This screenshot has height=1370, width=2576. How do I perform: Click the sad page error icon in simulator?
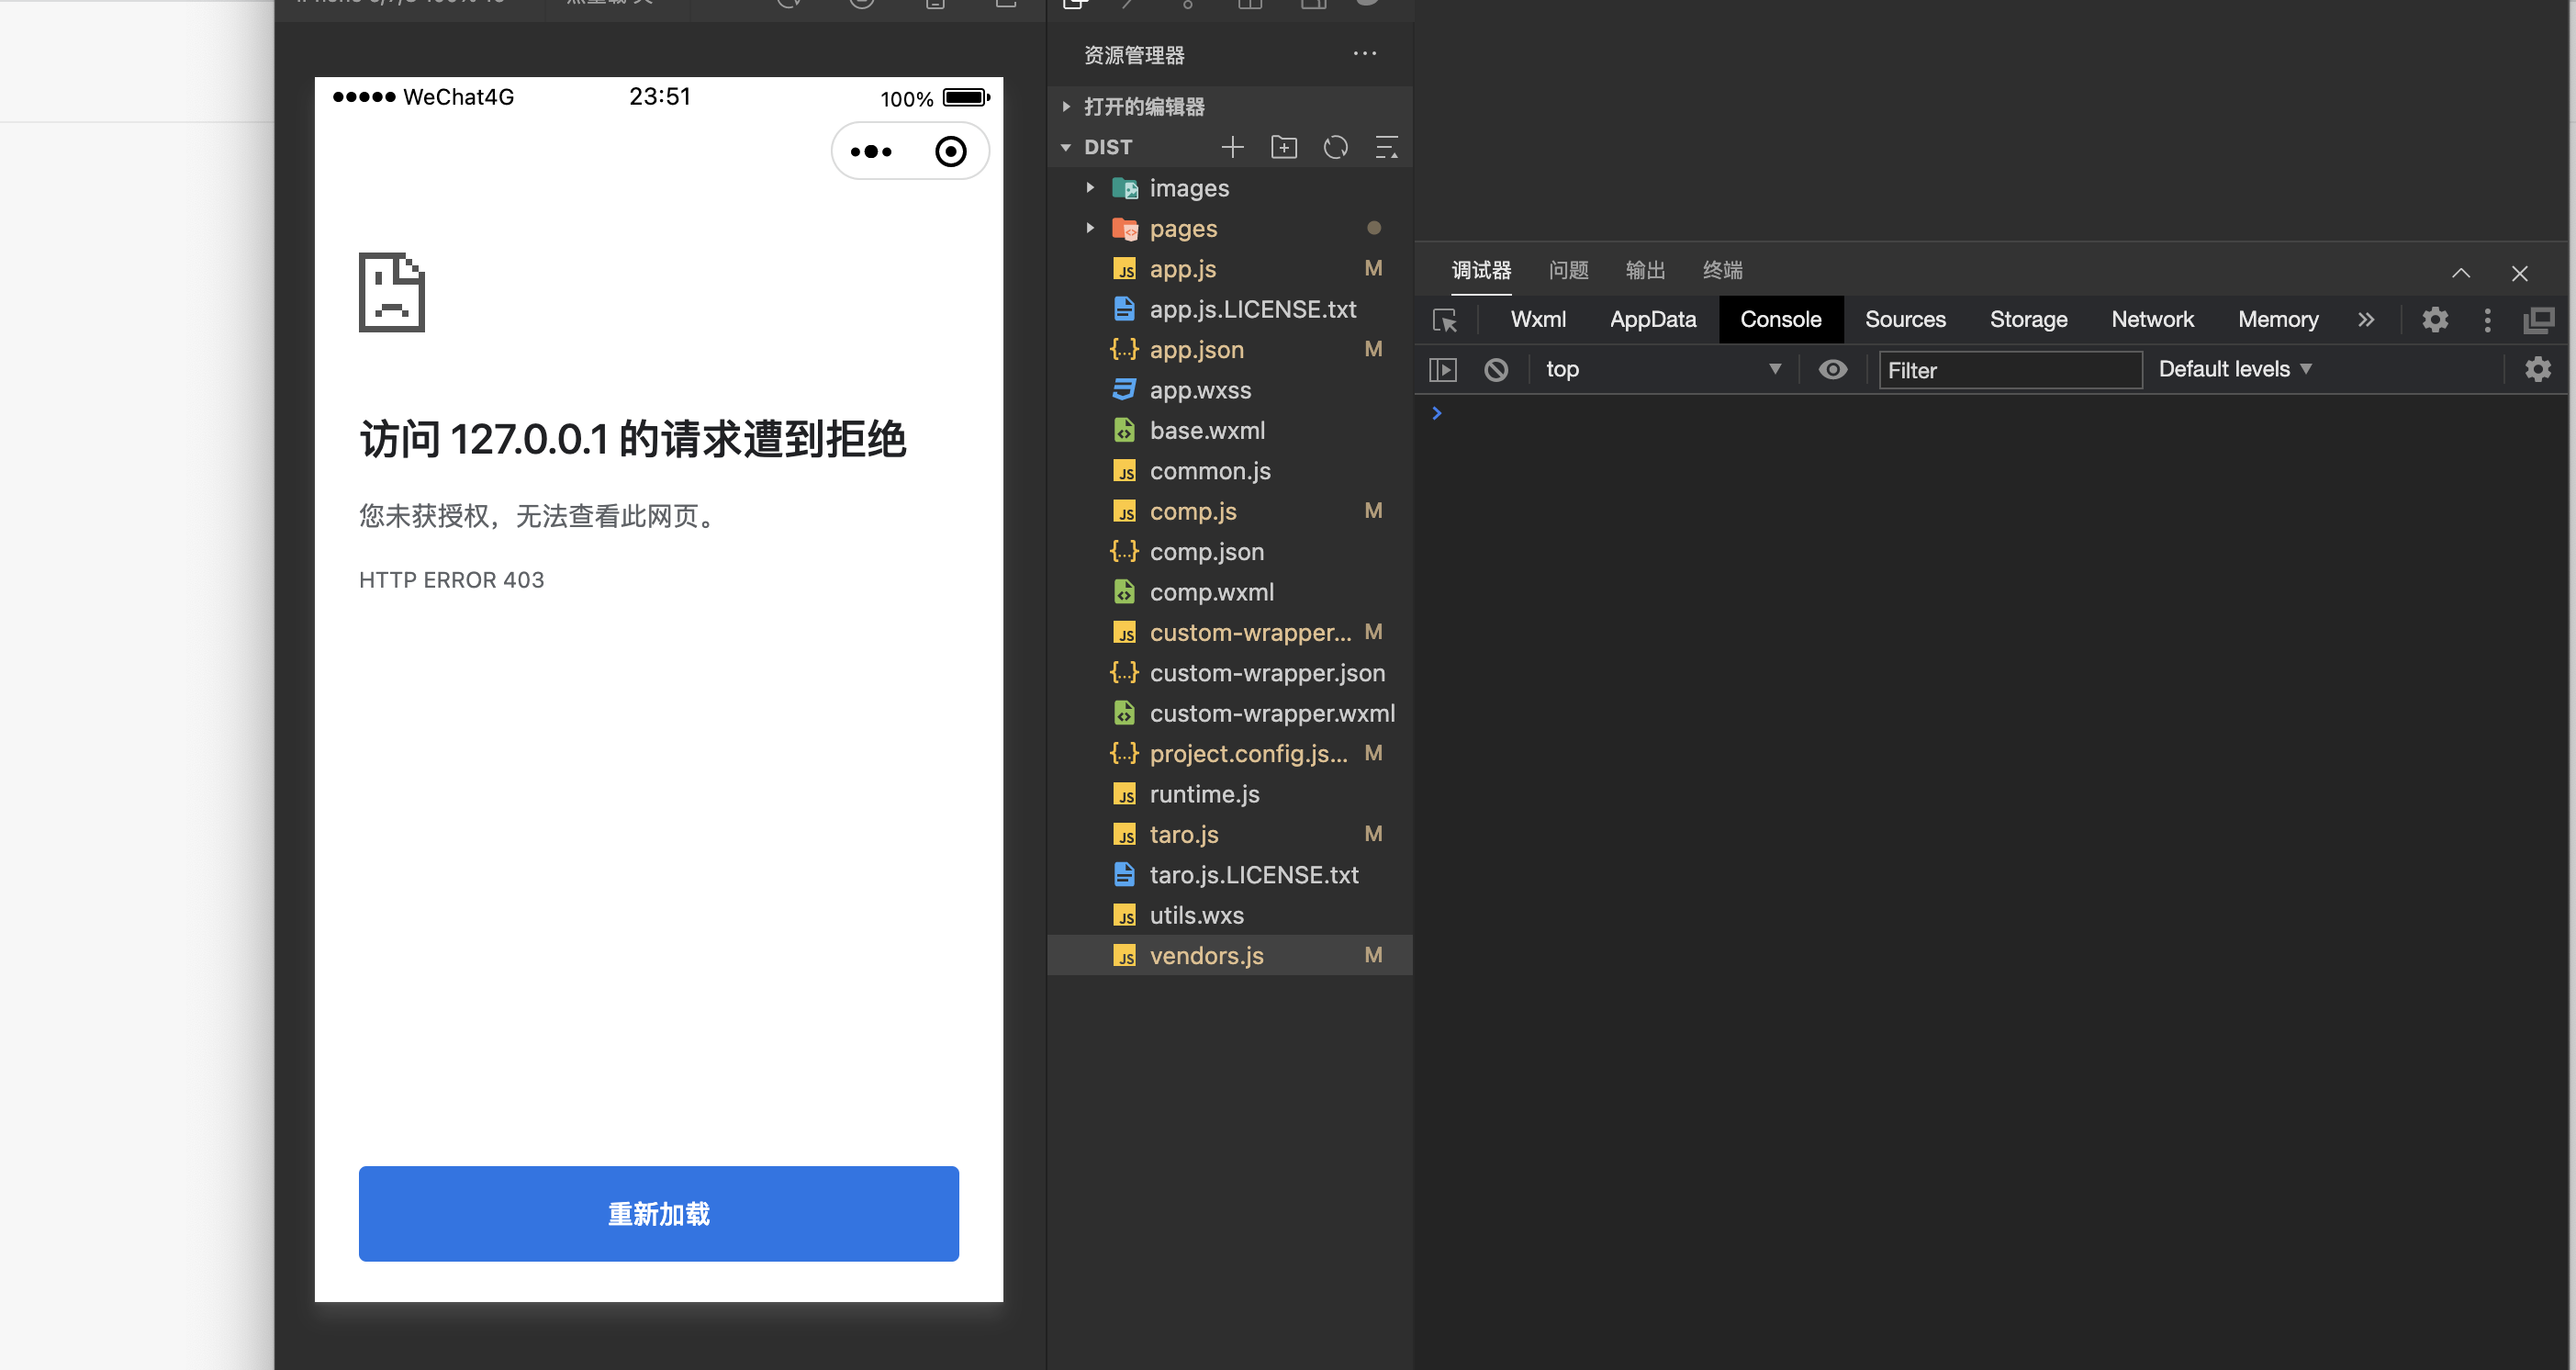(x=392, y=292)
